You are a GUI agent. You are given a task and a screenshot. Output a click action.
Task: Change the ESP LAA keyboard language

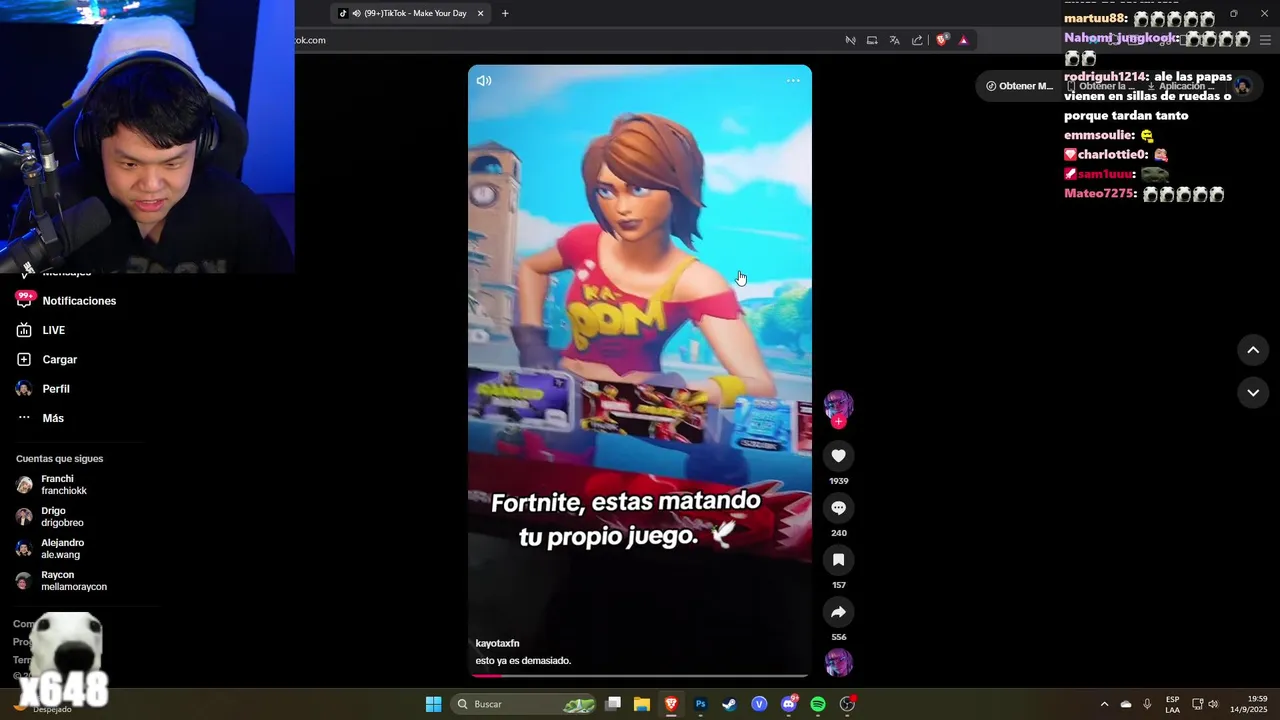click(x=1172, y=704)
